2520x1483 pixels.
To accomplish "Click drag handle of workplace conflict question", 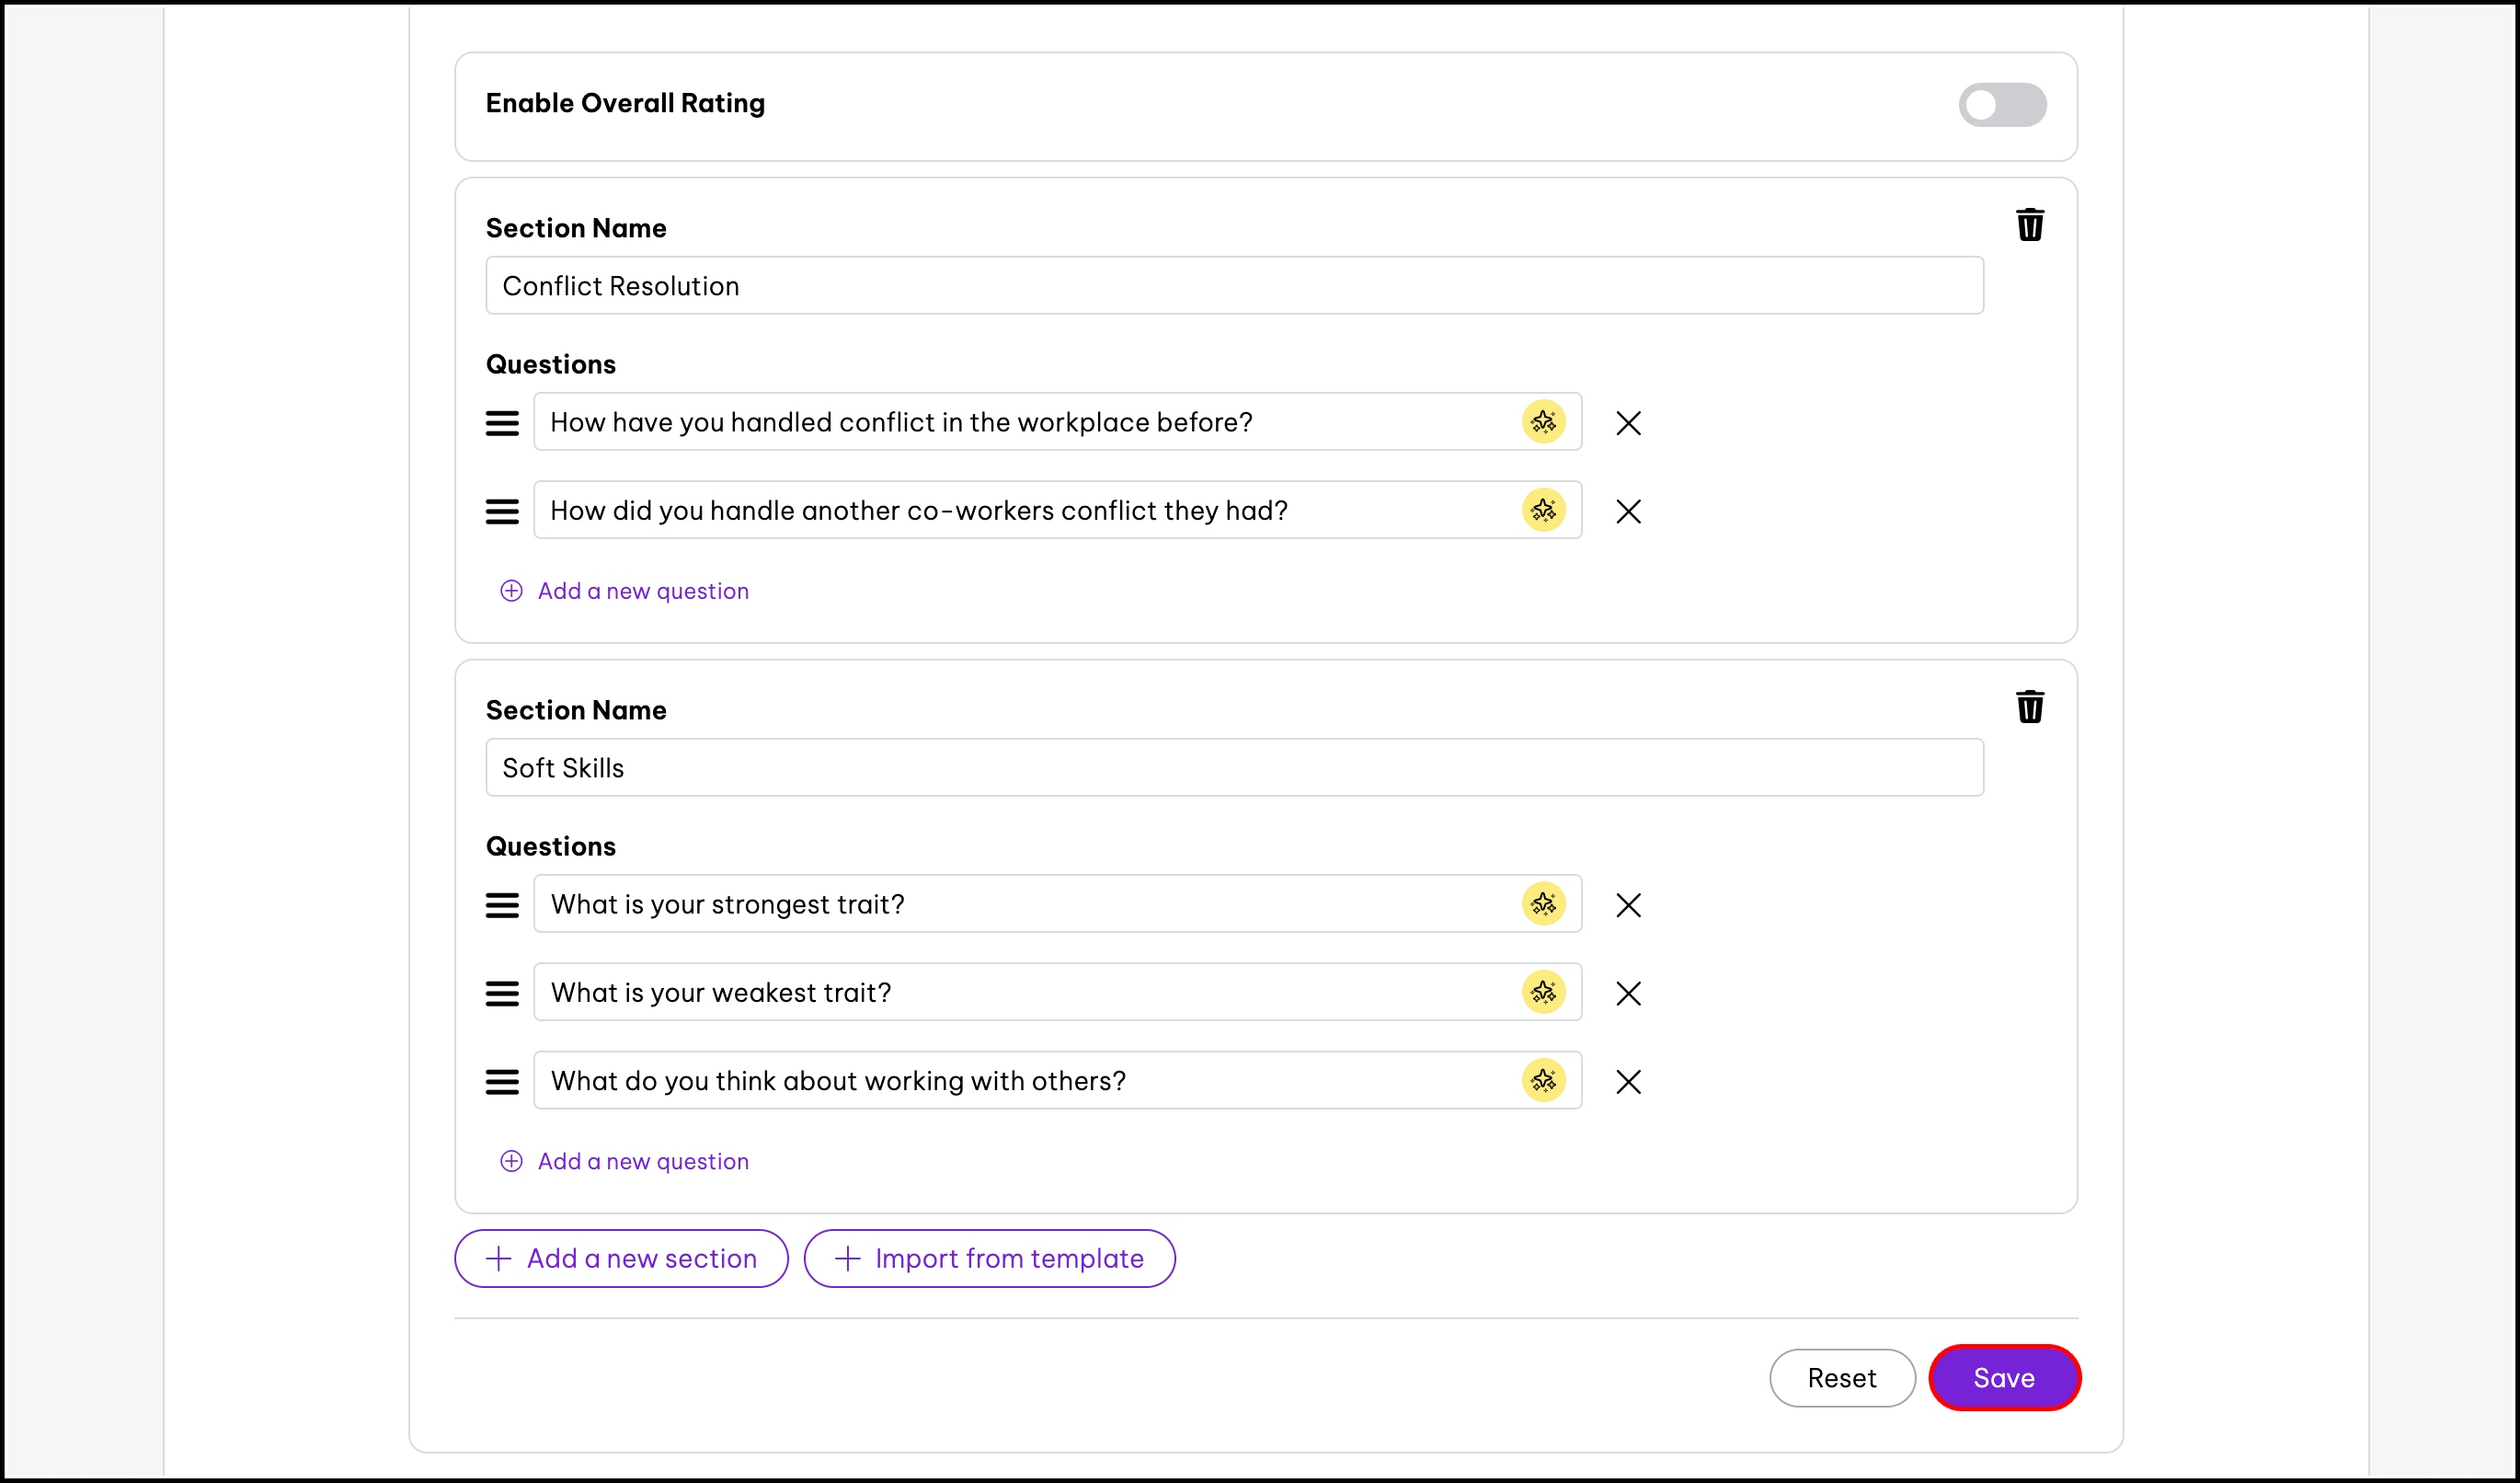I will tap(502, 423).
